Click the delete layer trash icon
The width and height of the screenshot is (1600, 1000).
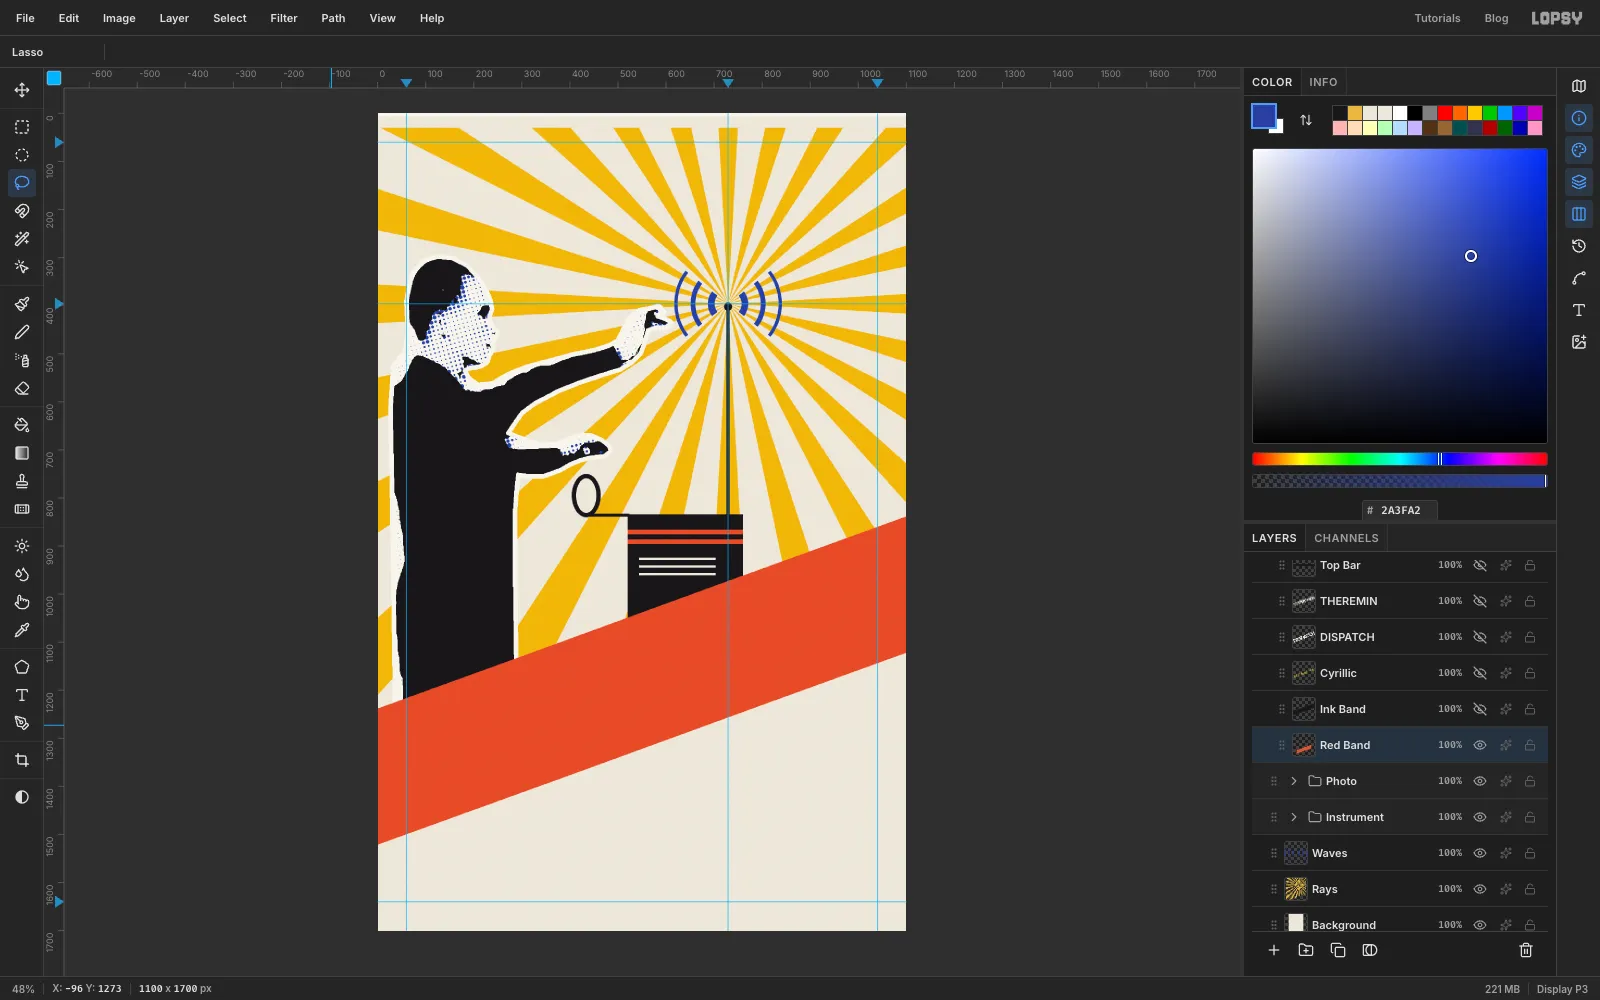pos(1526,950)
